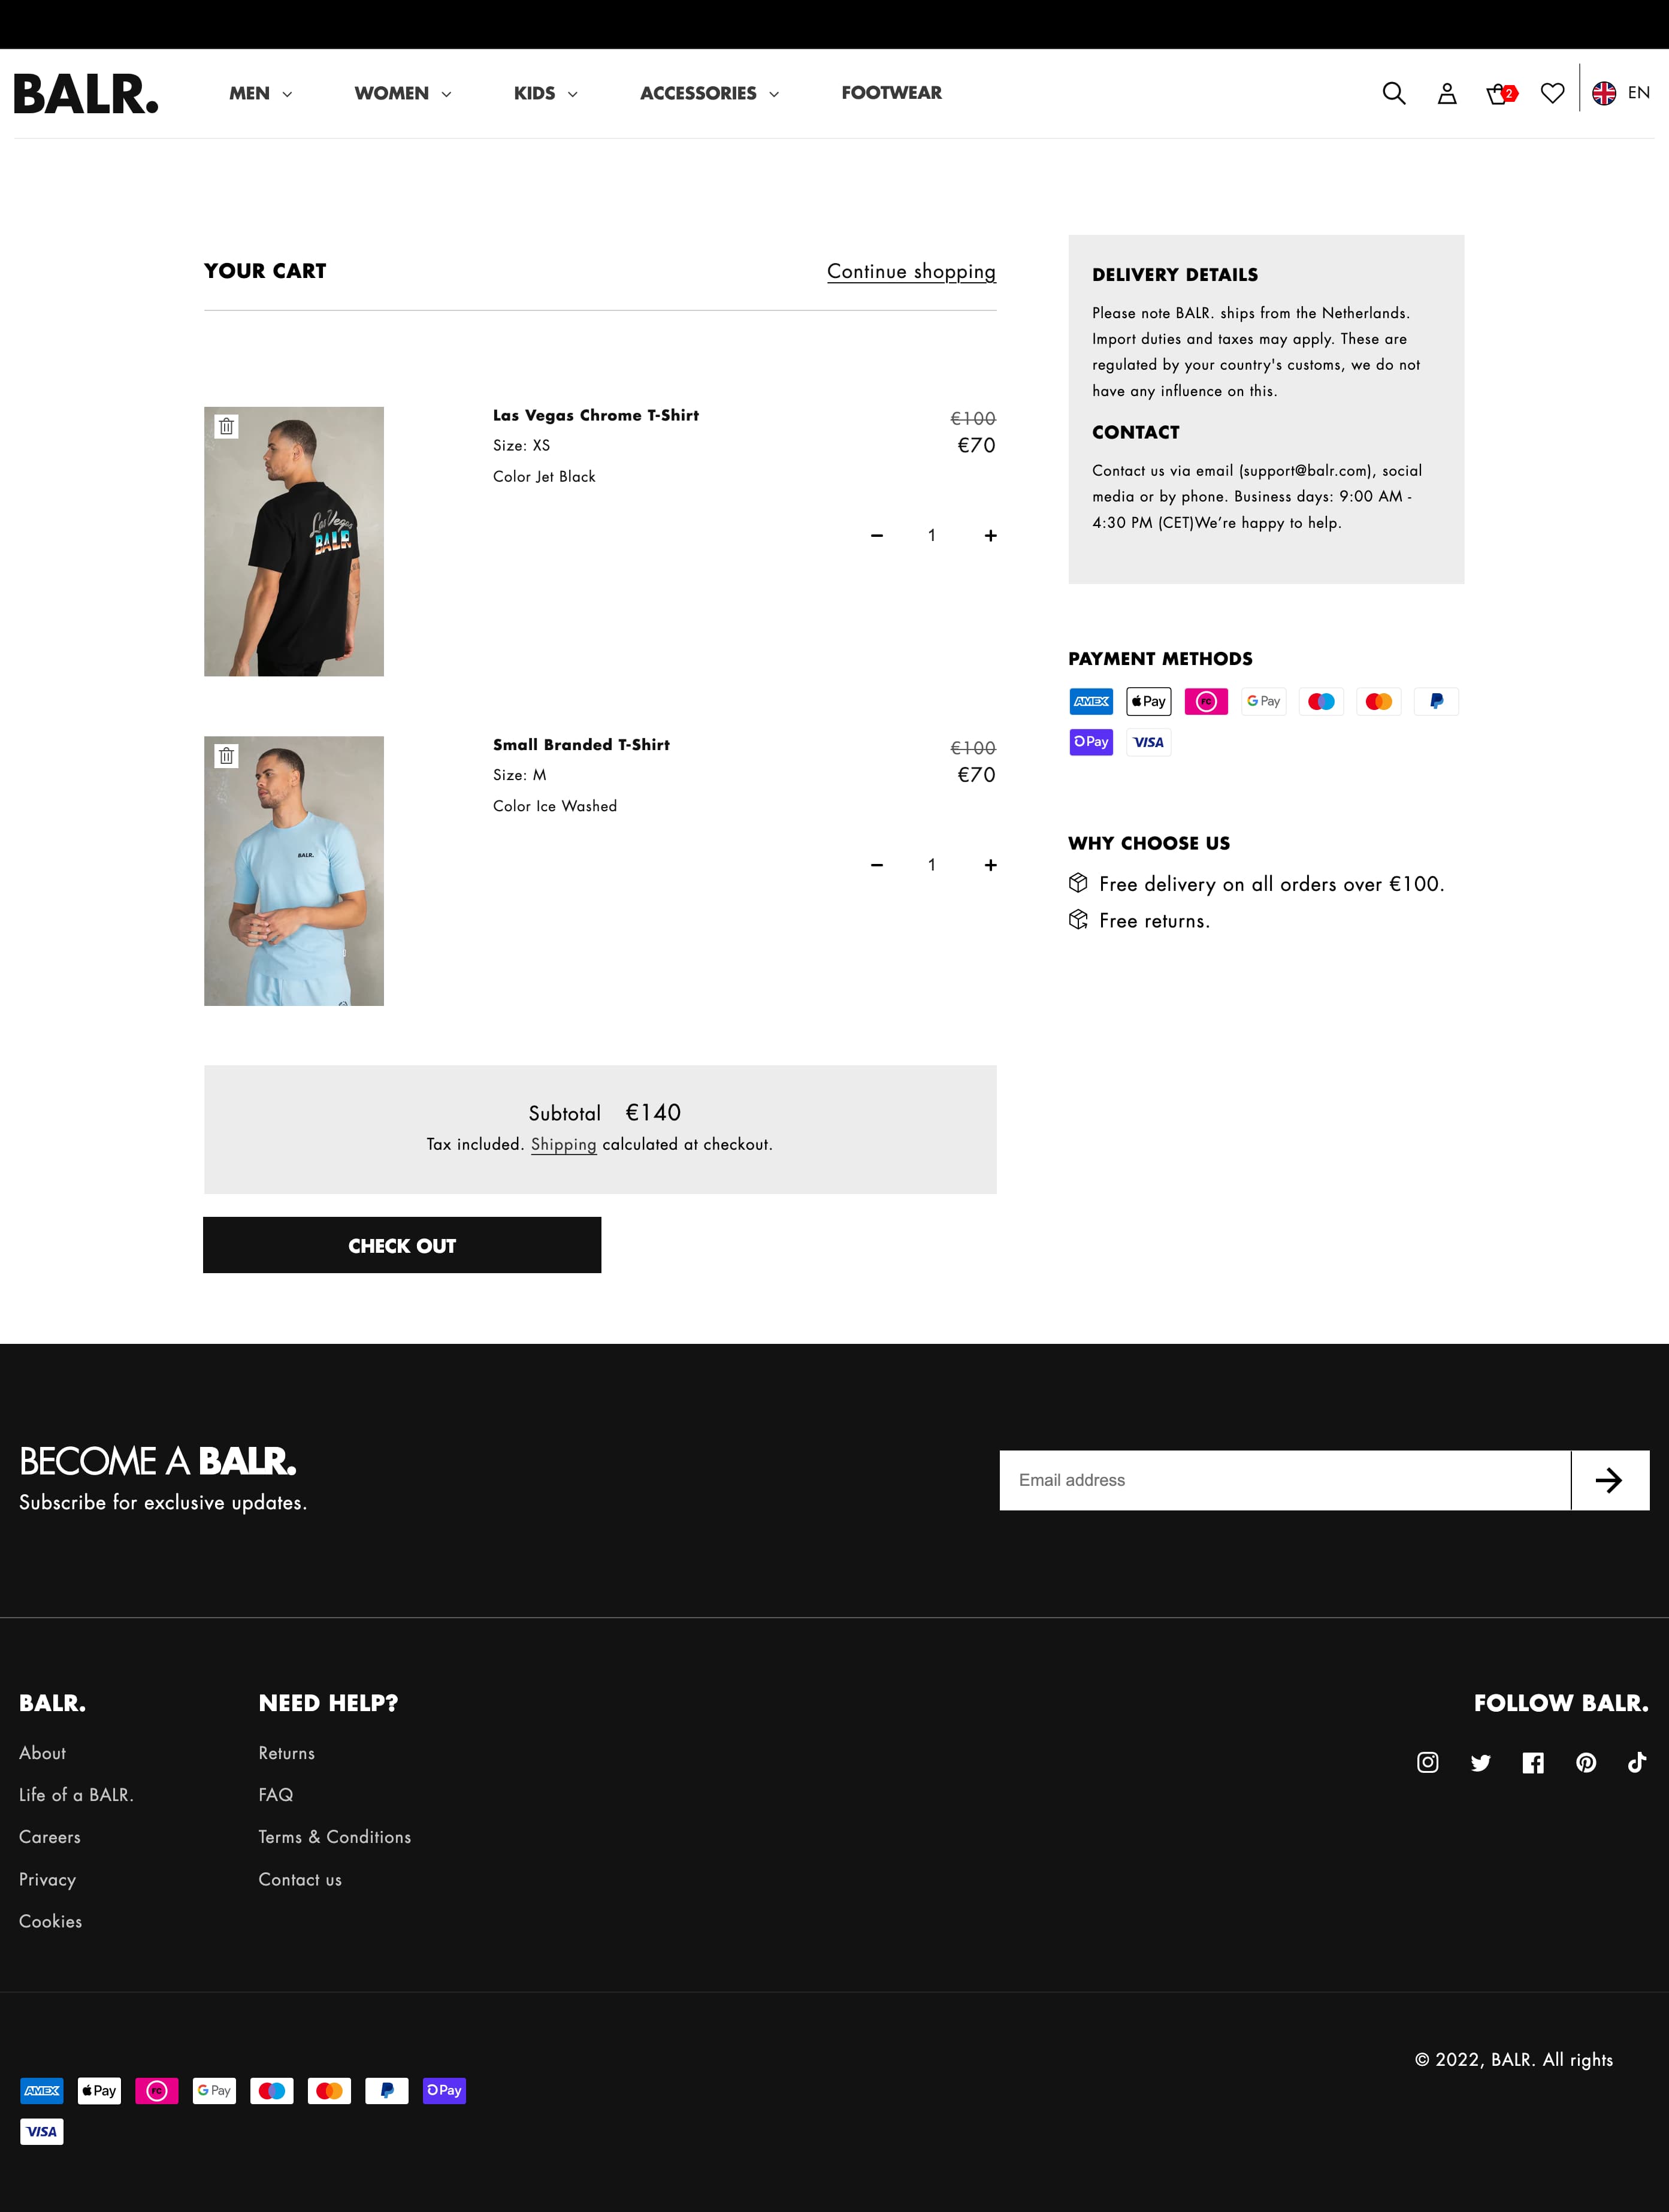Image resolution: width=1669 pixels, height=2212 pixels.
Task: Expand the ACCESSORIES navigation menu
Action: 709,93
